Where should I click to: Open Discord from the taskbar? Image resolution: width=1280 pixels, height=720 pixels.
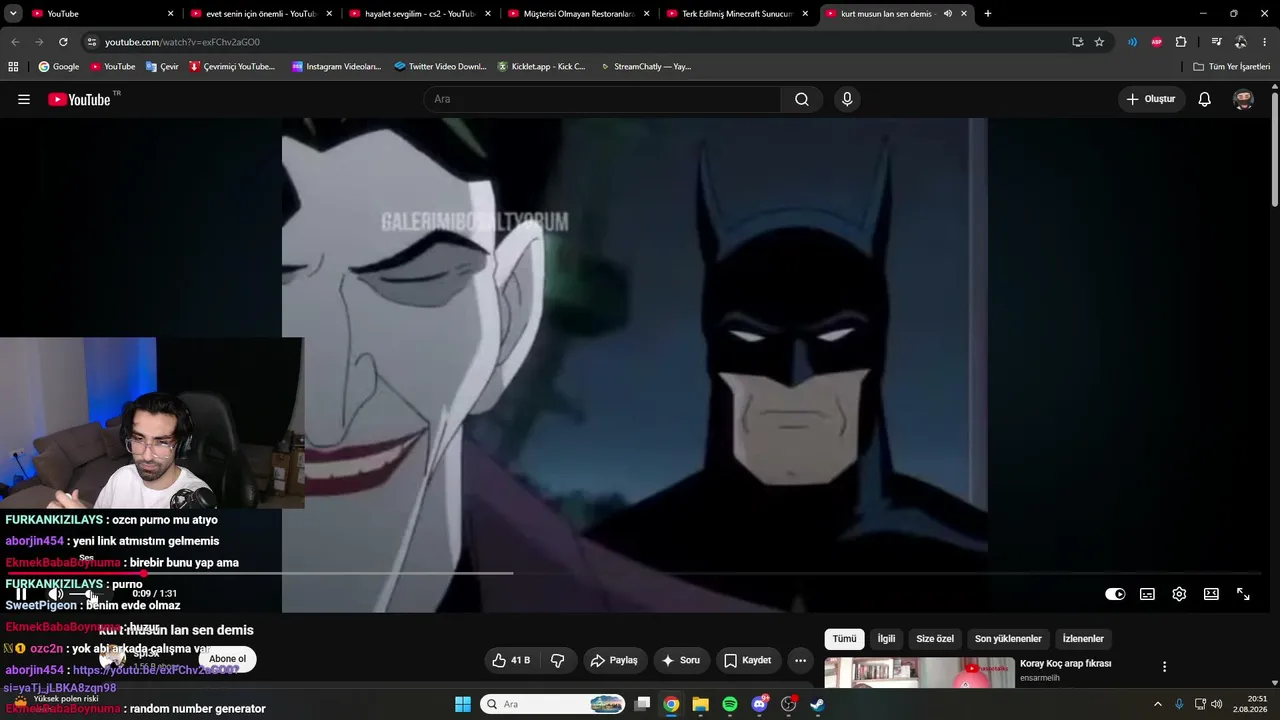click(x=759, y=704)
